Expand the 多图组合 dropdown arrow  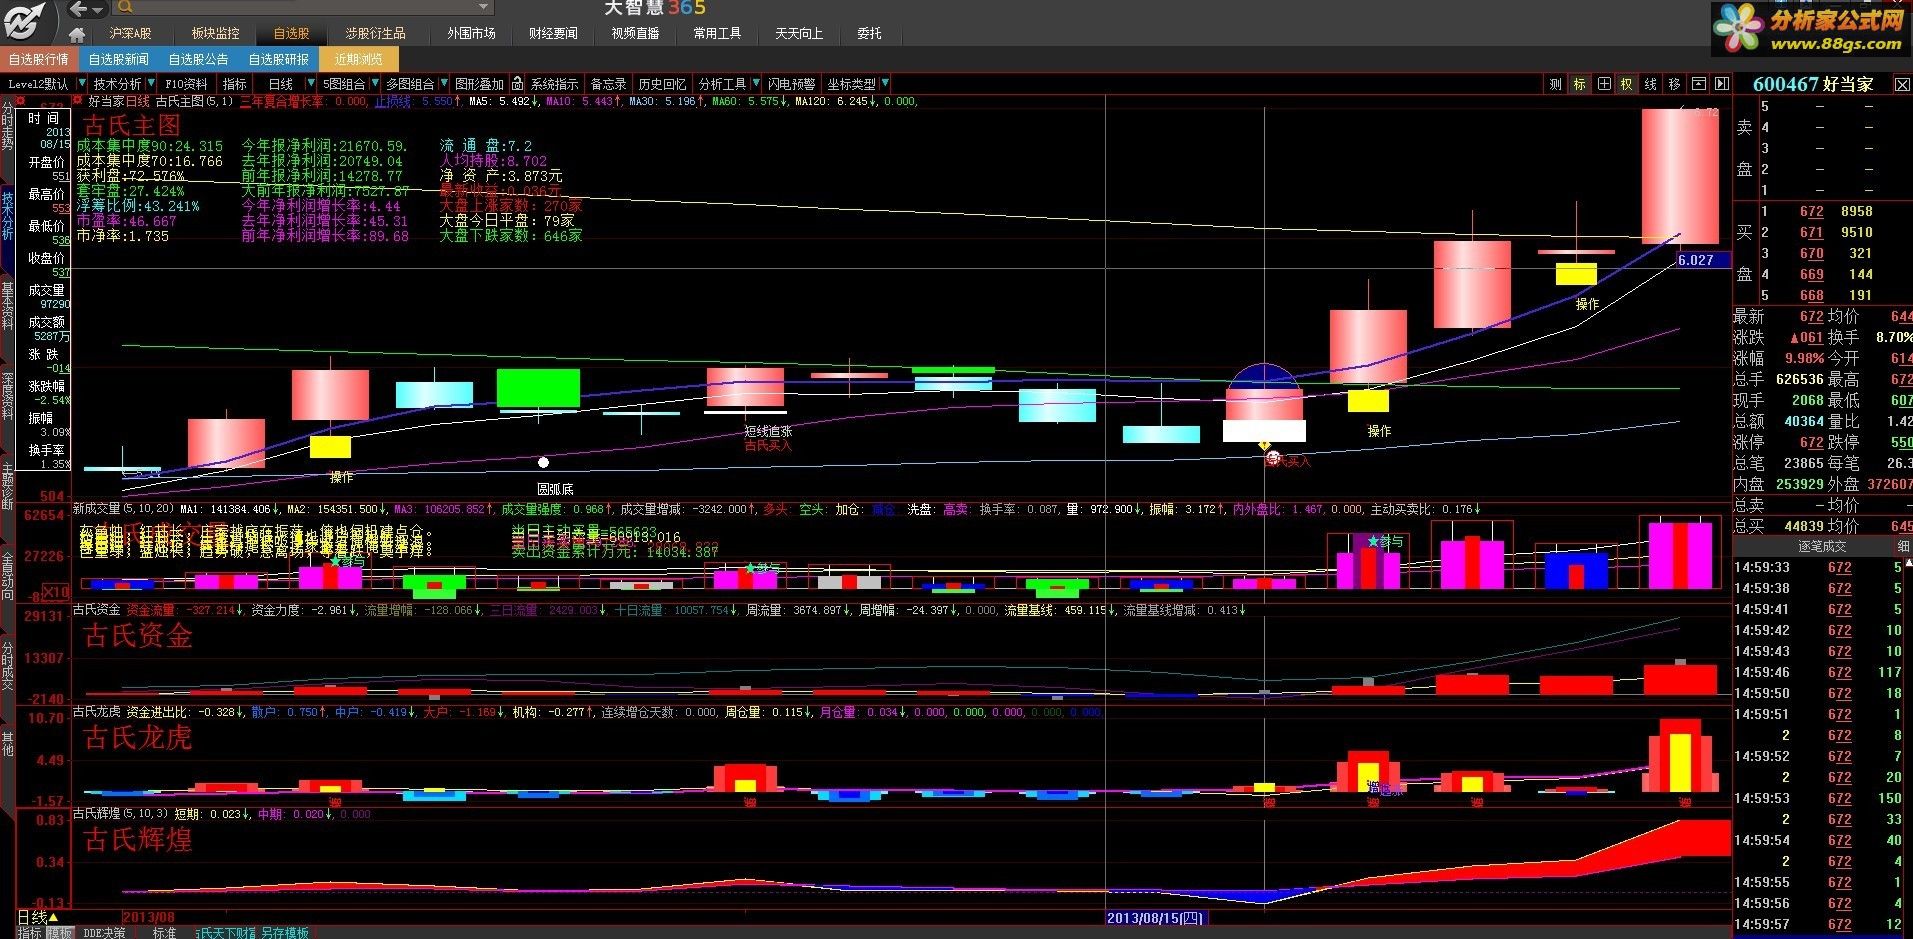click(443, 84)
